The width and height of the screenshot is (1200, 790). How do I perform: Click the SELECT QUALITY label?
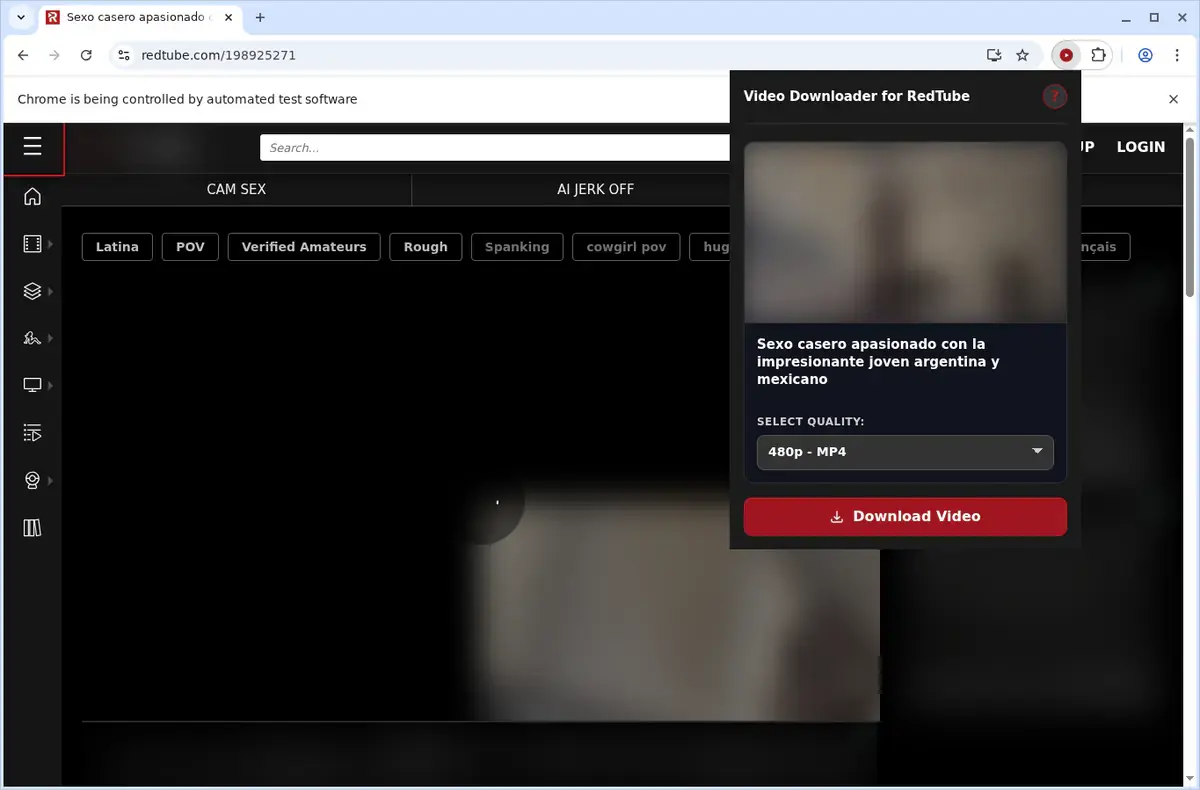click(x=810, y=422)
